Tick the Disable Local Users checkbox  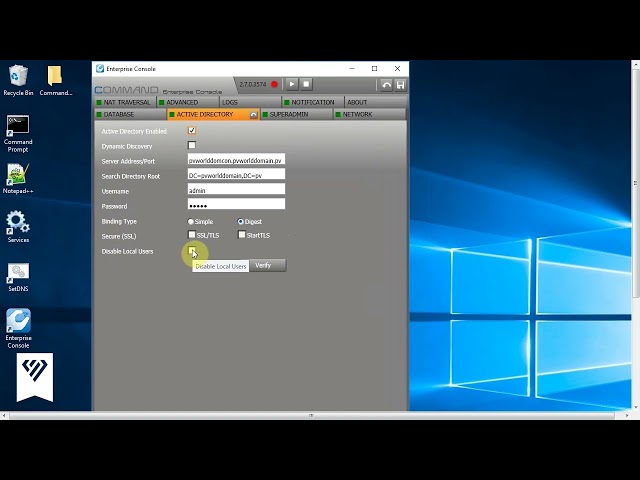click(x=191, y=250)
